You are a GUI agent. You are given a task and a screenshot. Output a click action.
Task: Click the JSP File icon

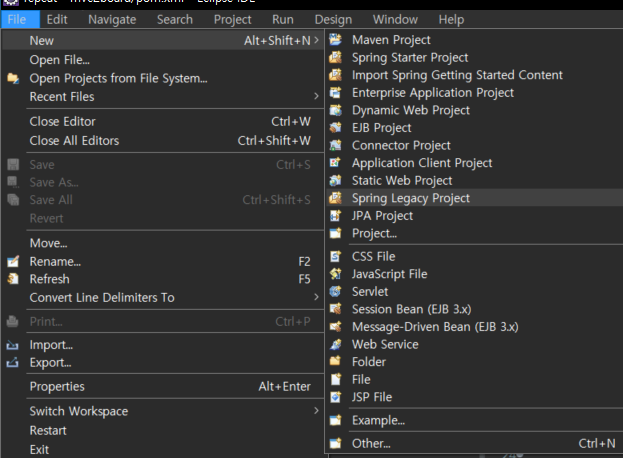click(x=335, y=397)
